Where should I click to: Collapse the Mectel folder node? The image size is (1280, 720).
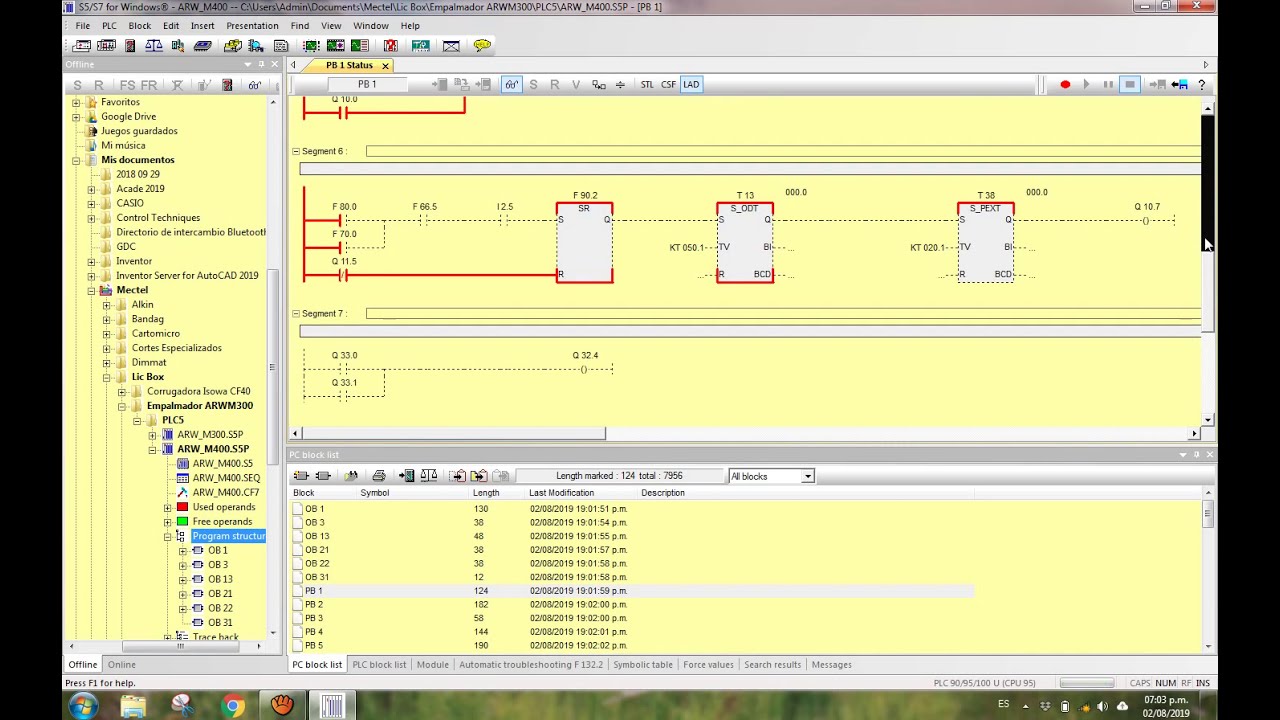[91, 290]
